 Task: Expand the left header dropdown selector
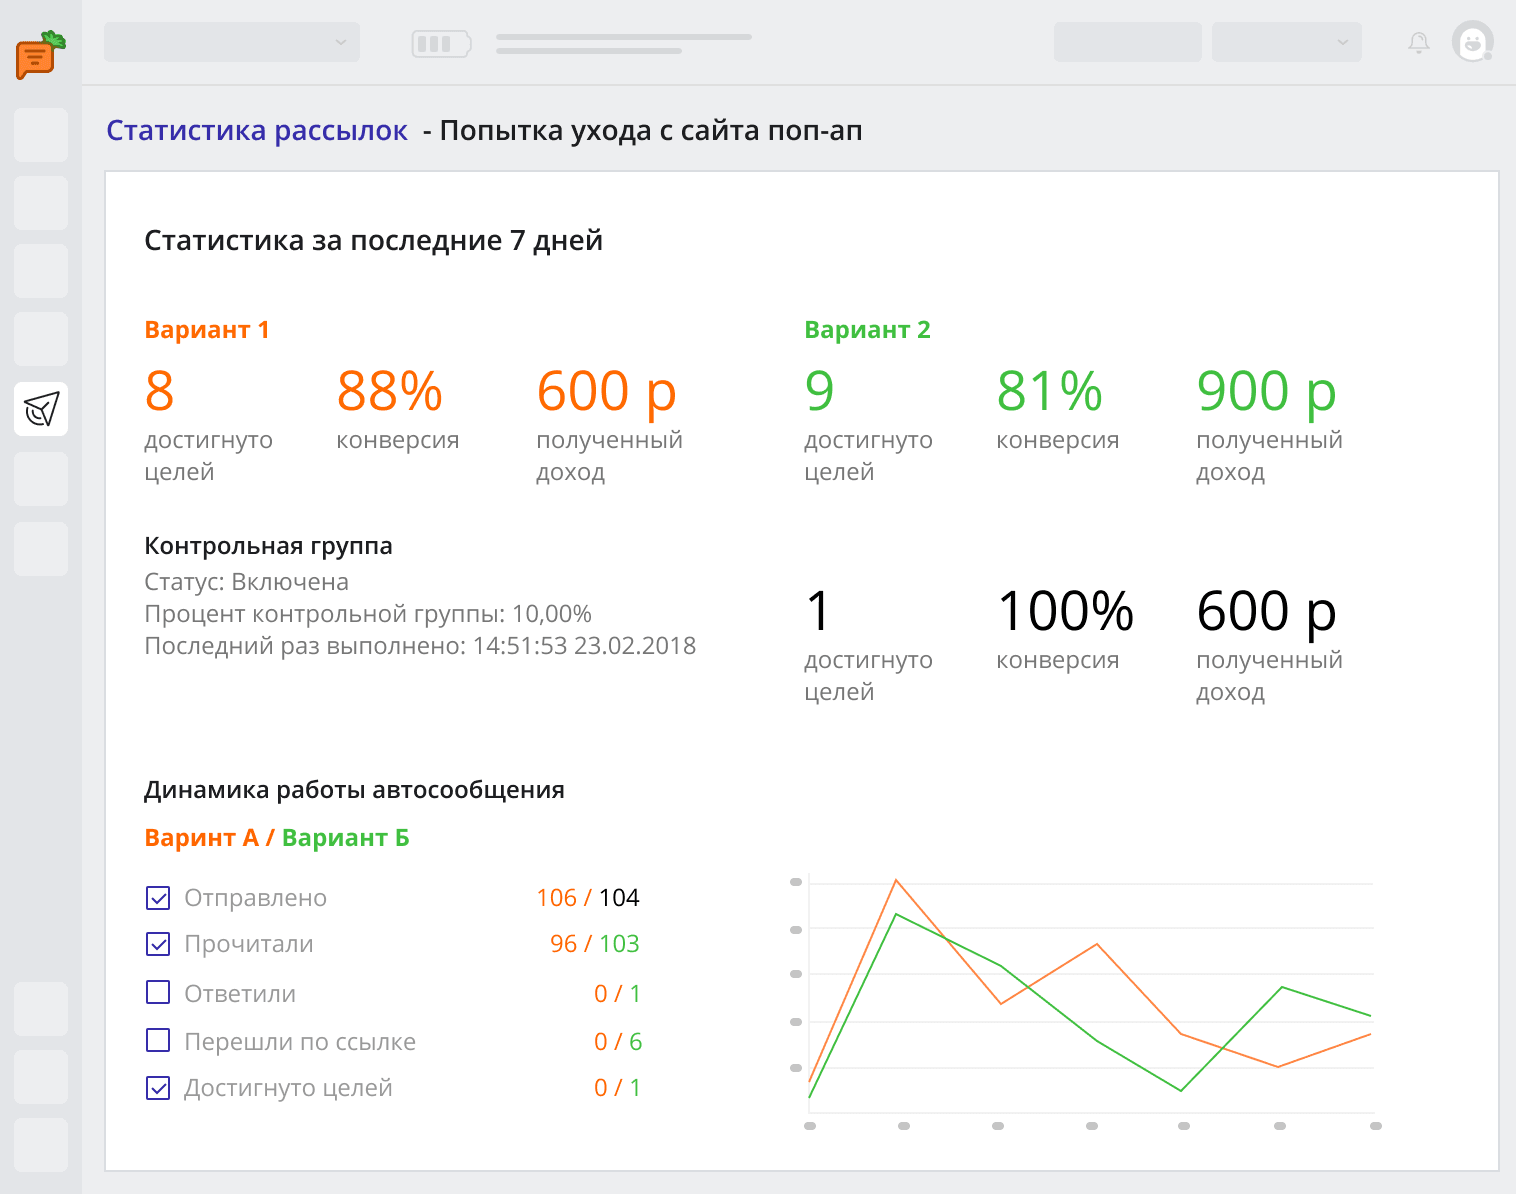232,42
